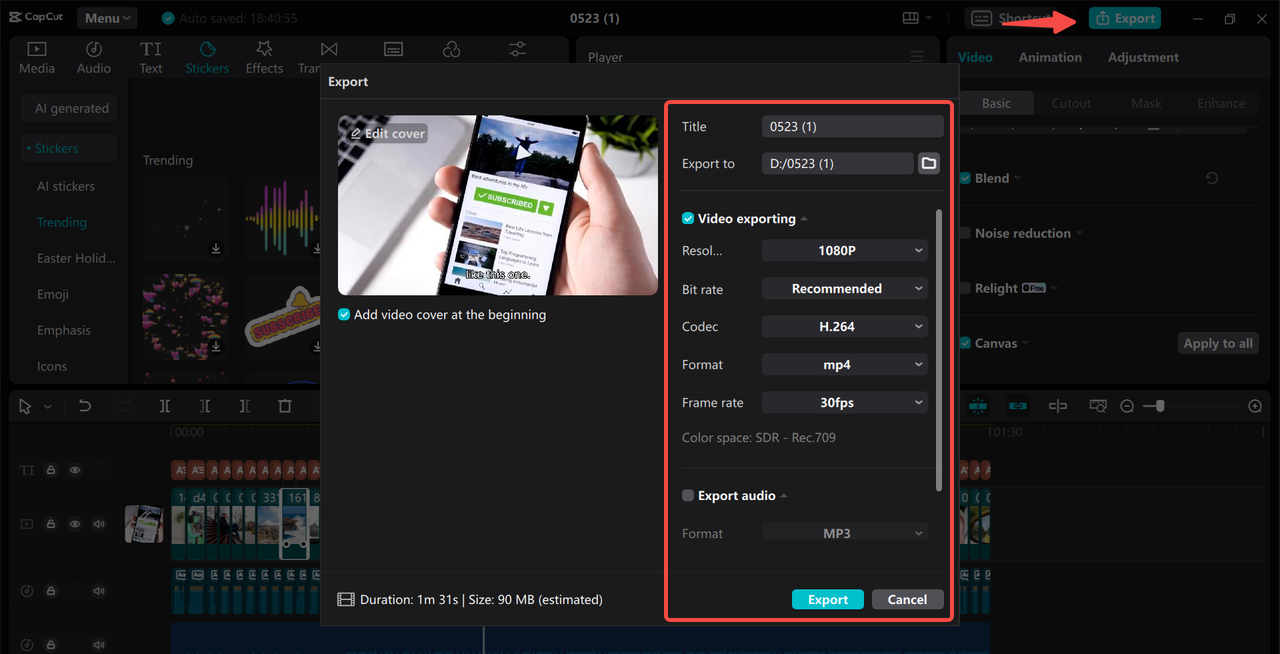Toggle Add video cover at the beginning
The height and width of the screenshot is (654, 1280).
click(x=344, y=314)
